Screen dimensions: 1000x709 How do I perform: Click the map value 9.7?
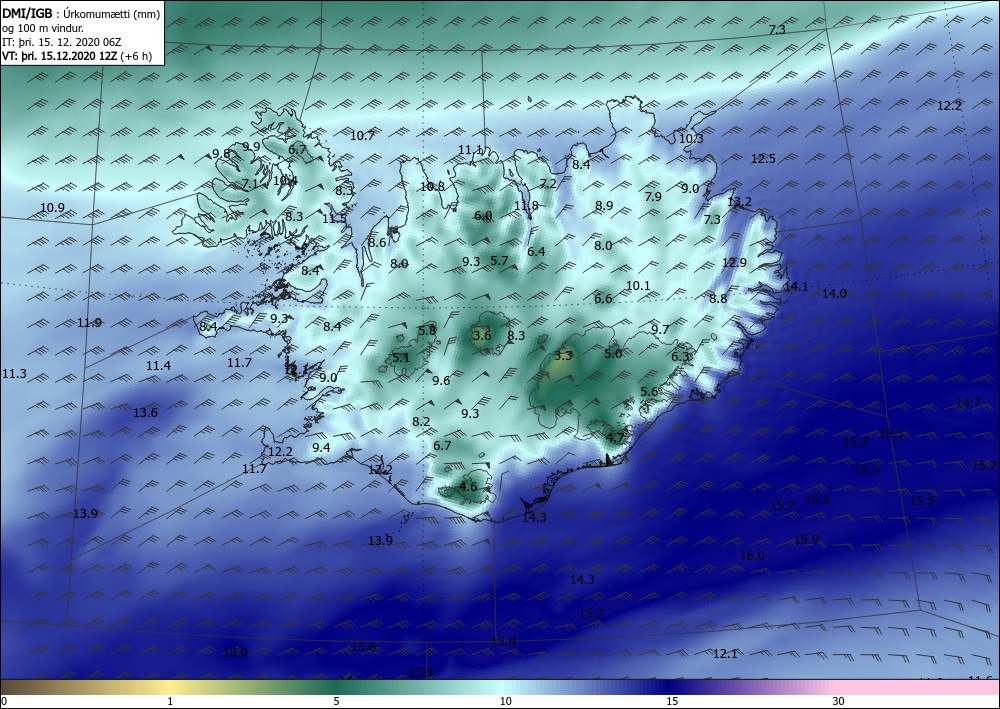click(660, 329)
